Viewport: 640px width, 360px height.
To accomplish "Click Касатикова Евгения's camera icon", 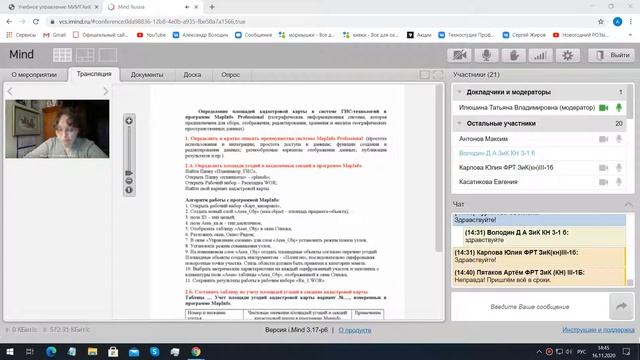I will tap(604, 182).
